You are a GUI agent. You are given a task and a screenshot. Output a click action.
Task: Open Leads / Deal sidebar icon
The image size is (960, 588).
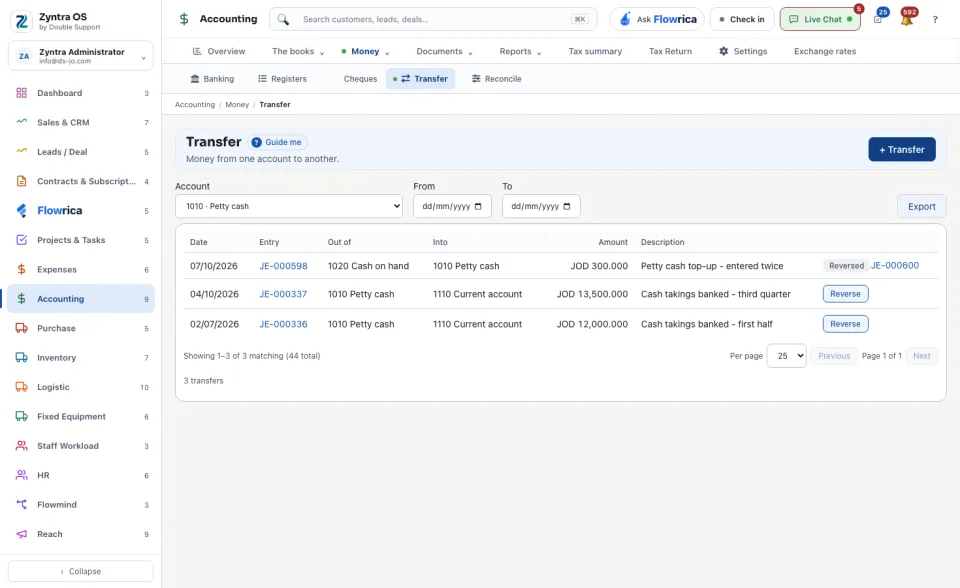(x=21, y=152)
